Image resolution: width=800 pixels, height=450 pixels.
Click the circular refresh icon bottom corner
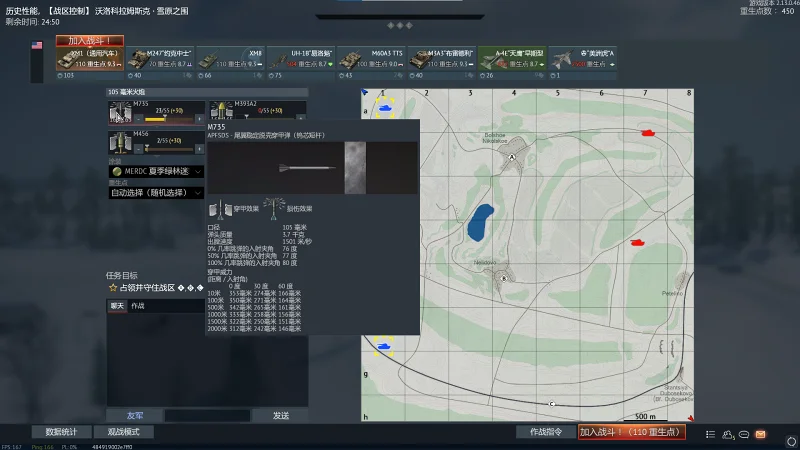(x=791, y=441)
